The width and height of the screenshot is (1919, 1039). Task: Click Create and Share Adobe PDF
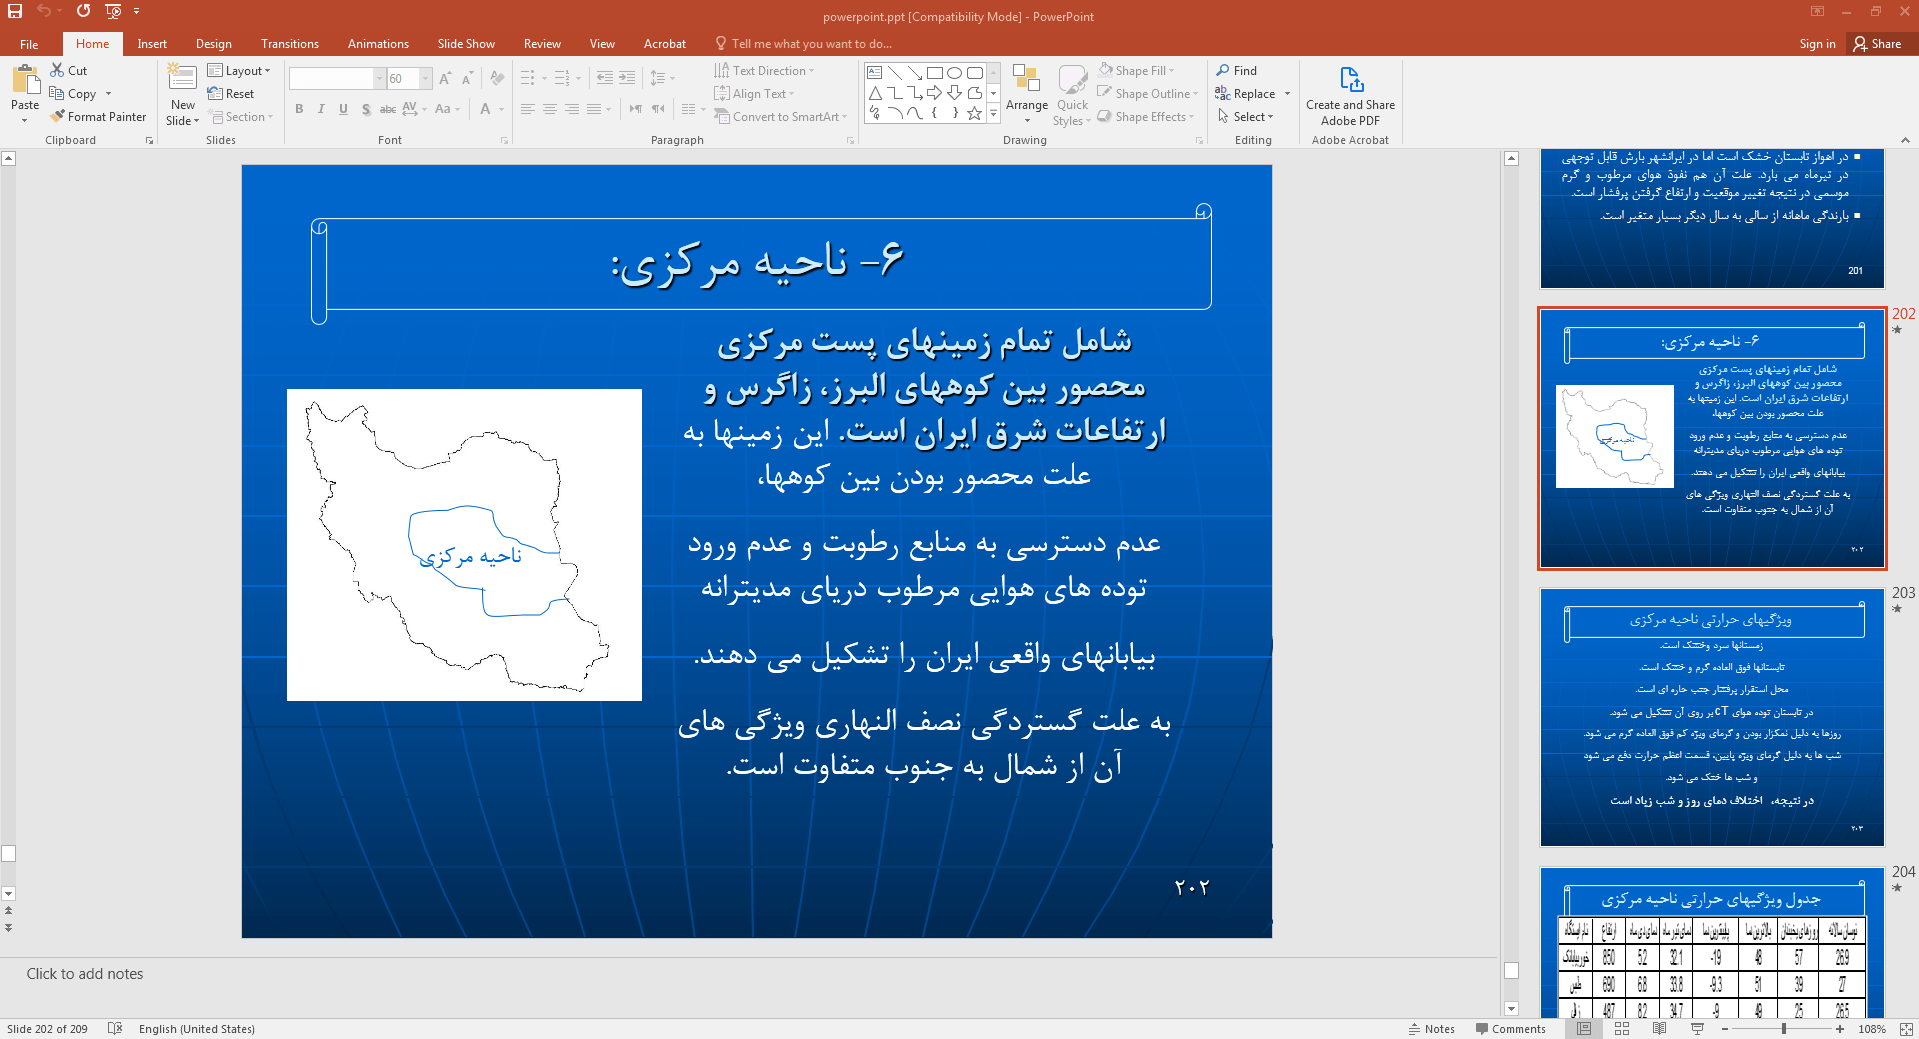[x=1350, y=96]
